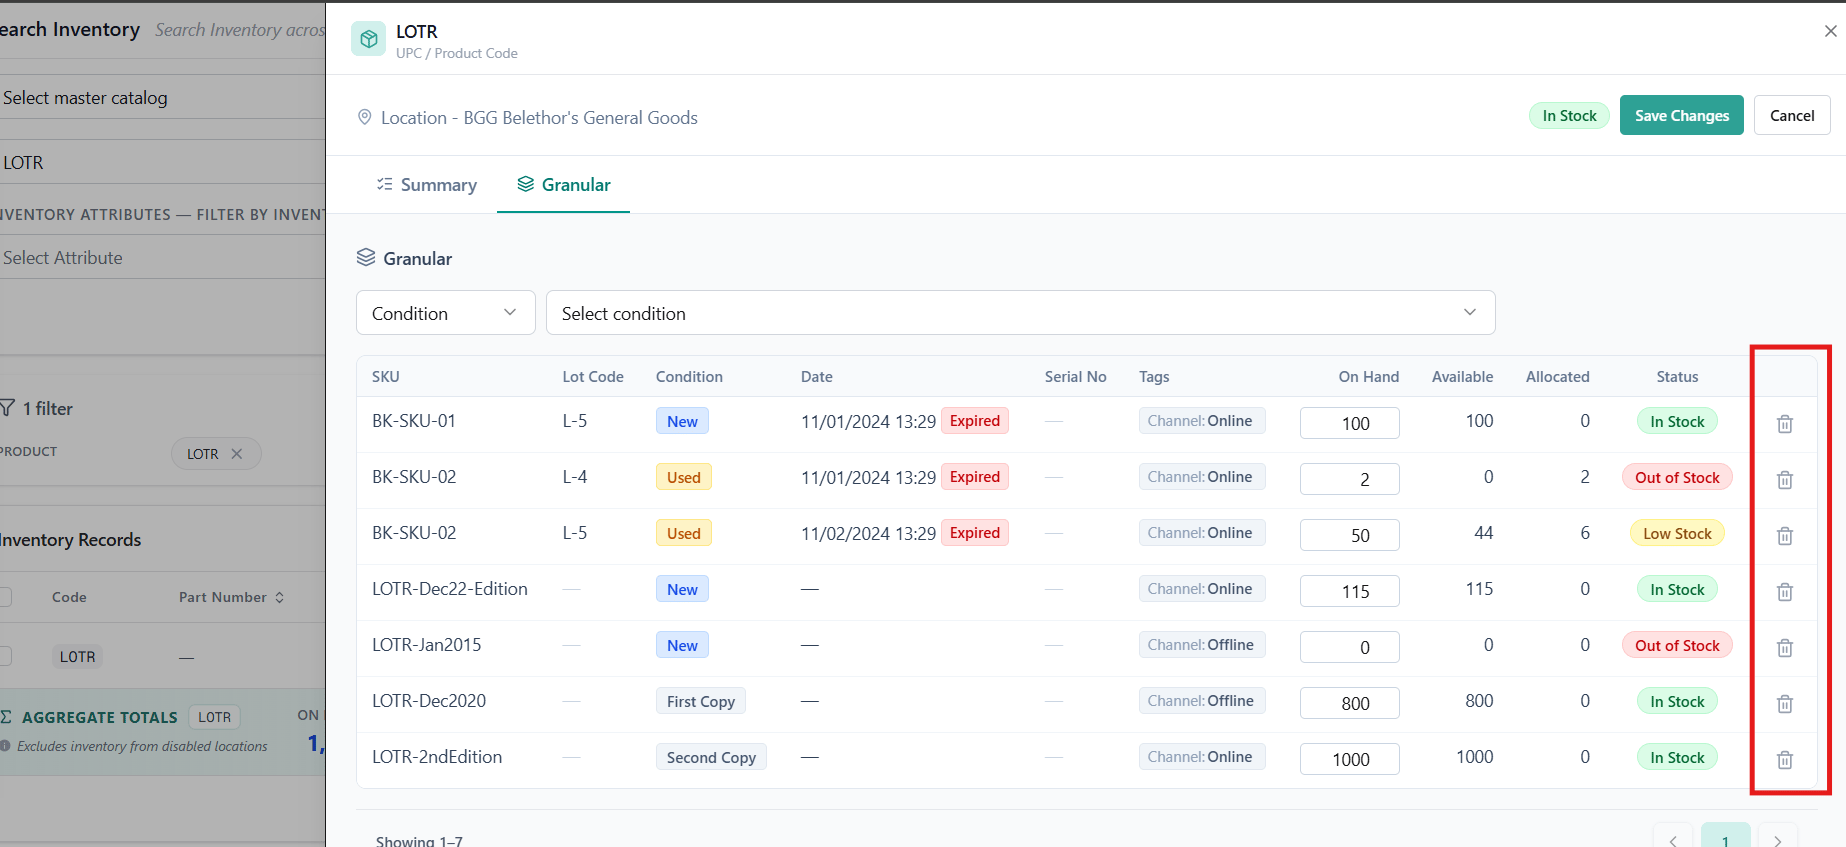Delete the BK-SKU-01 lot L-5 row
Image resolution: width=1846 pixels, height=847 pixels.
pyautogui.click(x=1784, y=423)
